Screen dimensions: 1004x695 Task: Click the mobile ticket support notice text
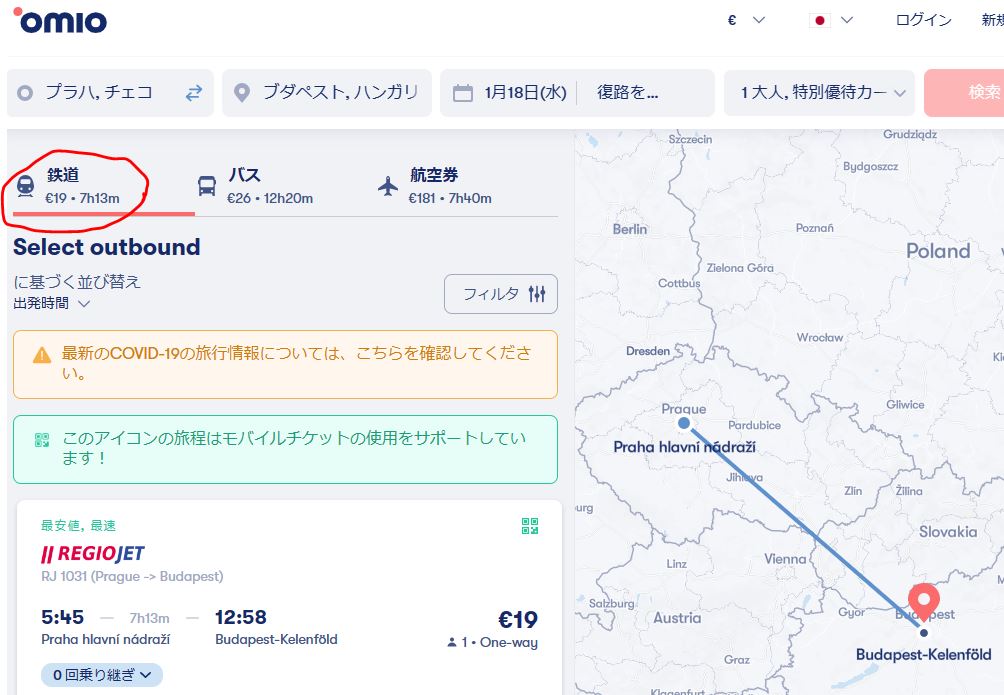294,448
